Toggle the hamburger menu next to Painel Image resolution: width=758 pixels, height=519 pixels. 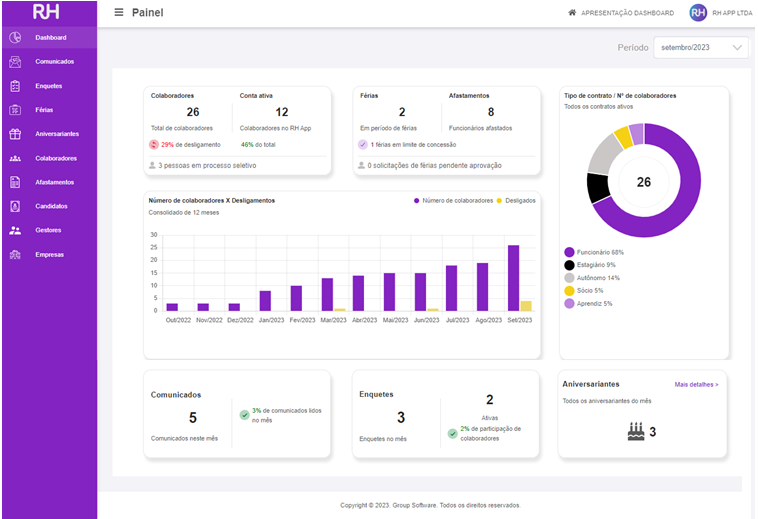pyautogui.click(x=118, y=12)
